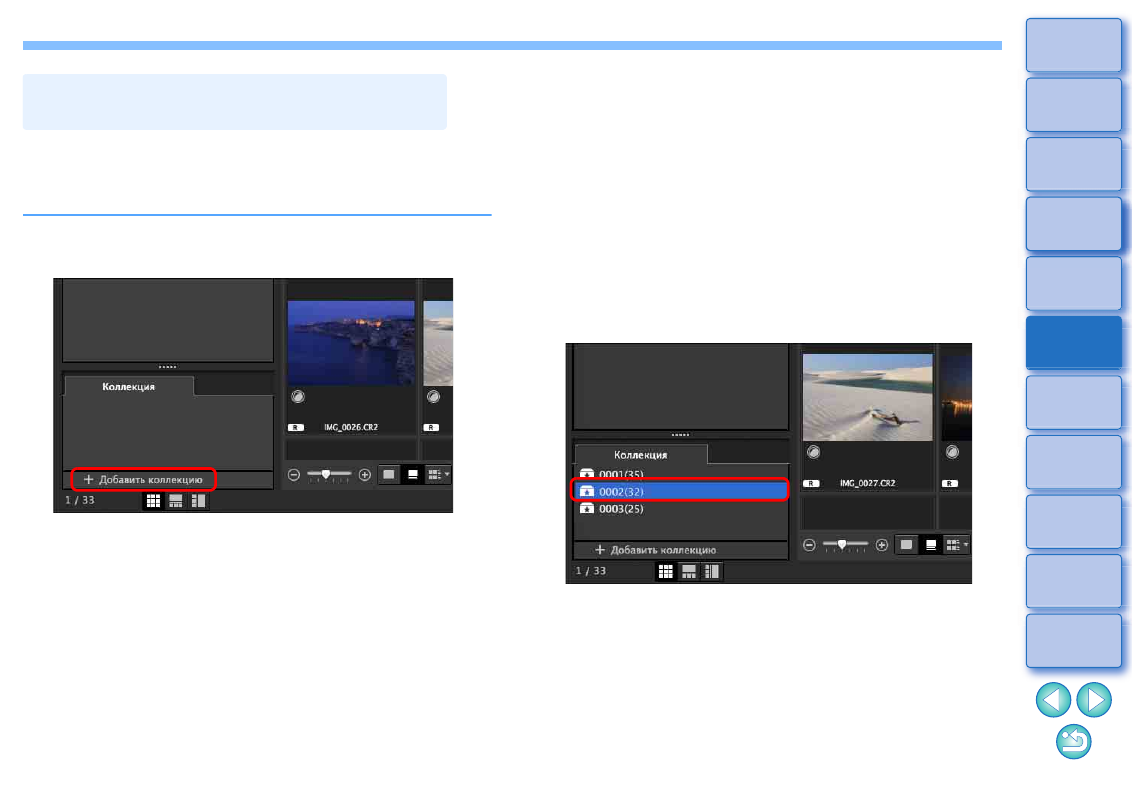Click the R badge beside IMG_0027.CR2

coord(811,484)
